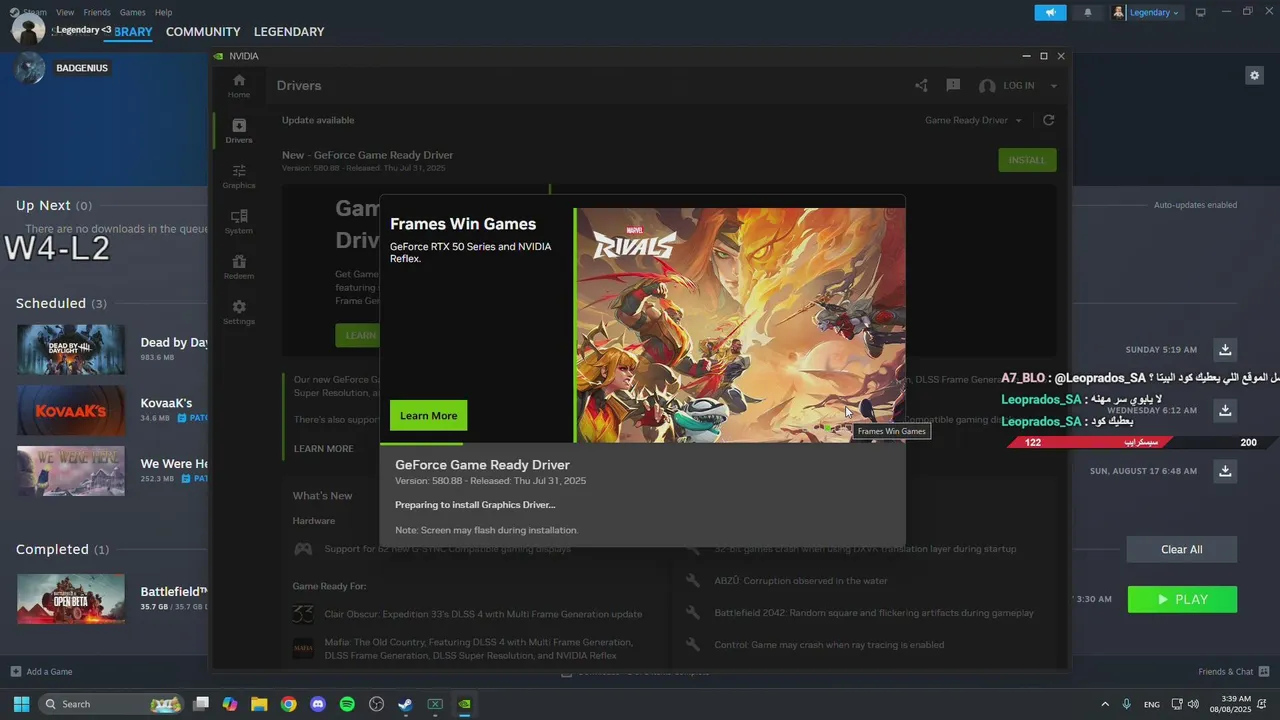The width and height of the screenshot is (1280, 720).
Task: Open Xbox Game Bar taskbar icon
Action: [x=435, y=704]
